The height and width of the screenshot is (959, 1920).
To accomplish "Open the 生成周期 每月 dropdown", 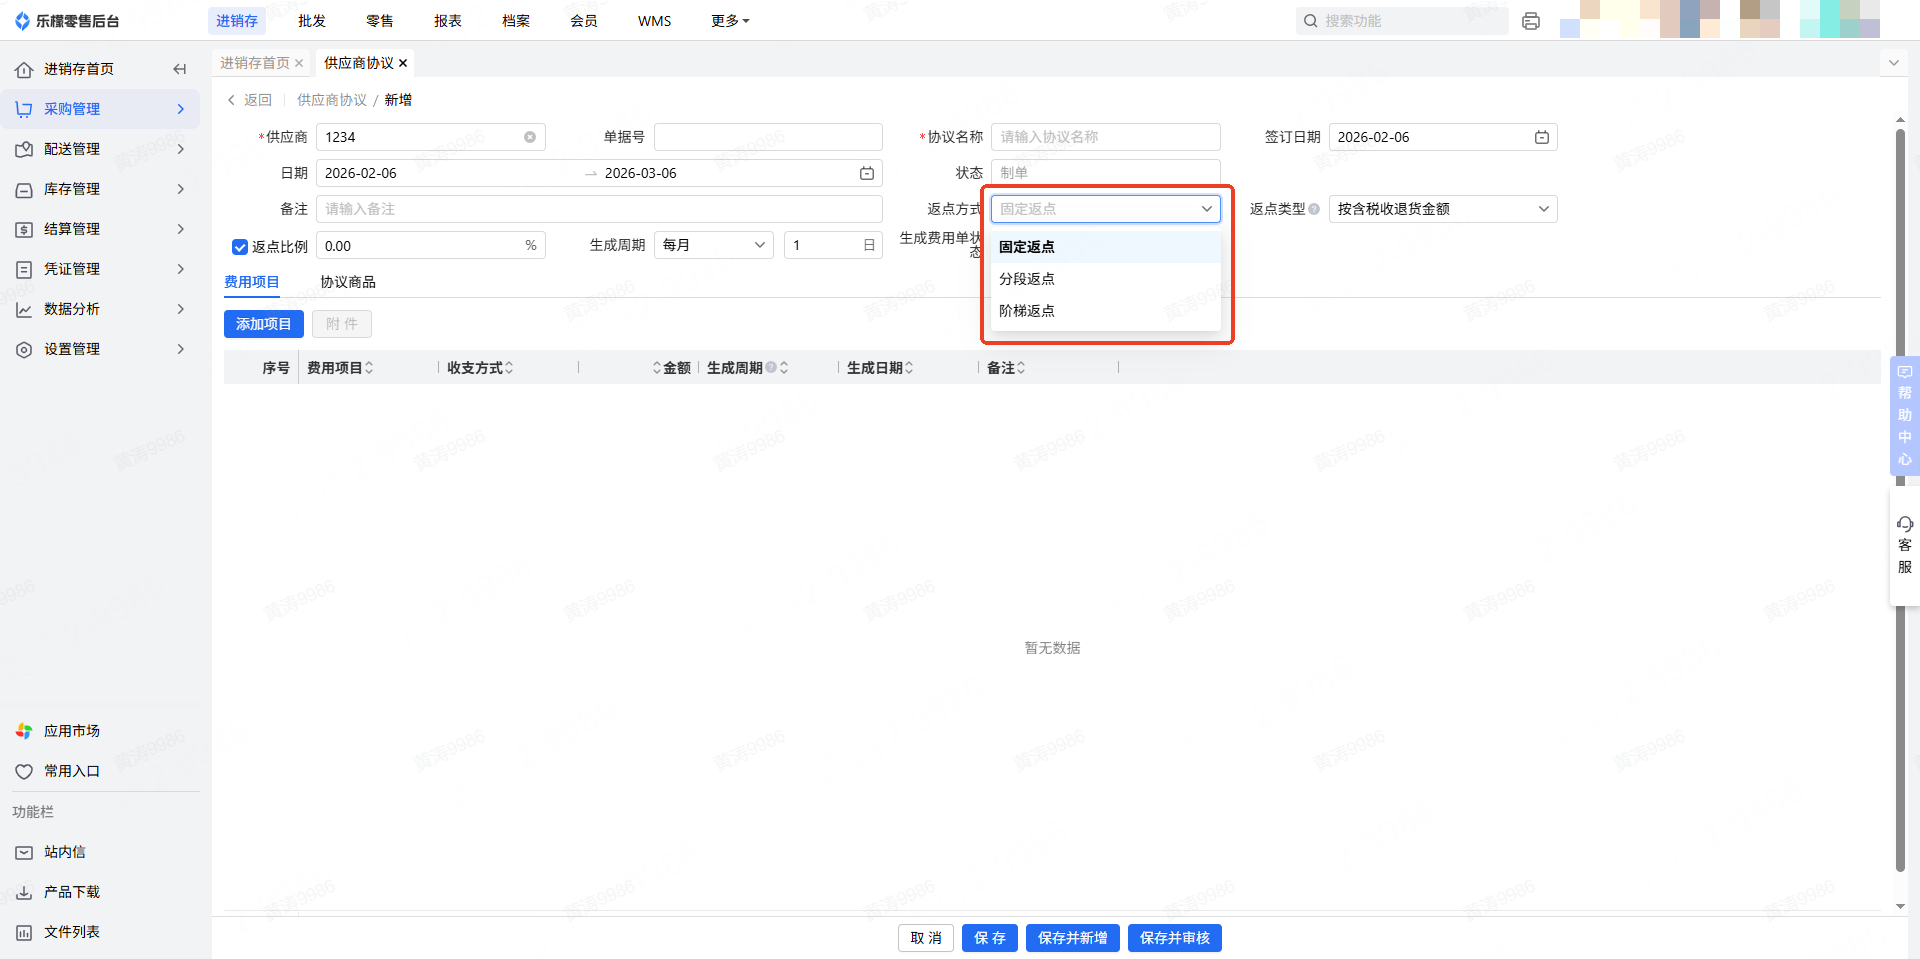I will pos(714,245).
